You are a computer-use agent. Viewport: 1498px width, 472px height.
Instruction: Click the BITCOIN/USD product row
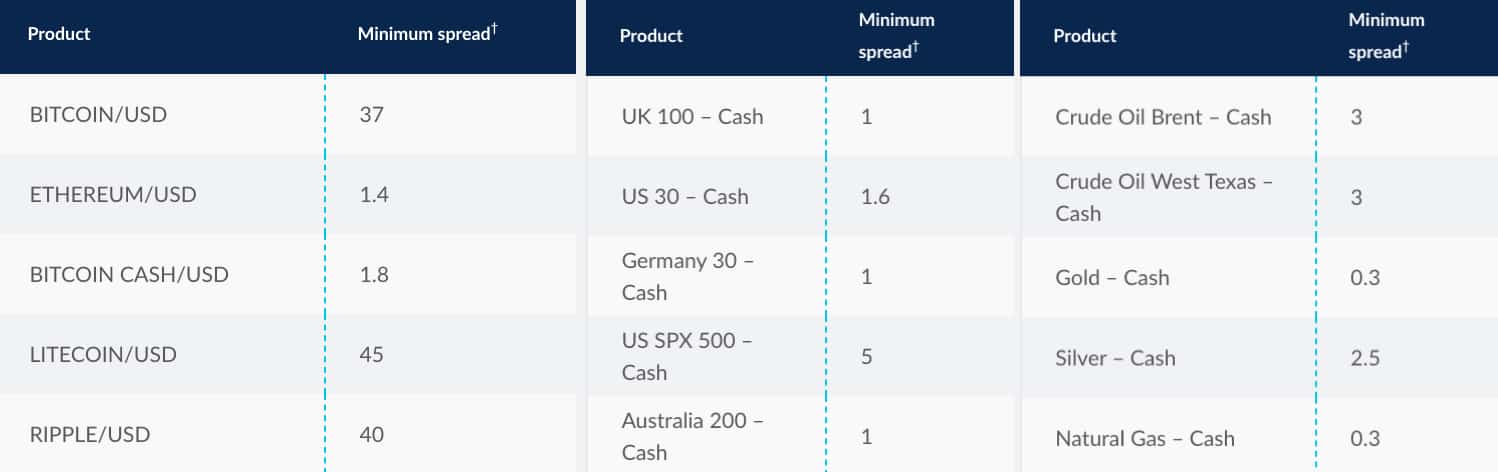pos(98,114)
